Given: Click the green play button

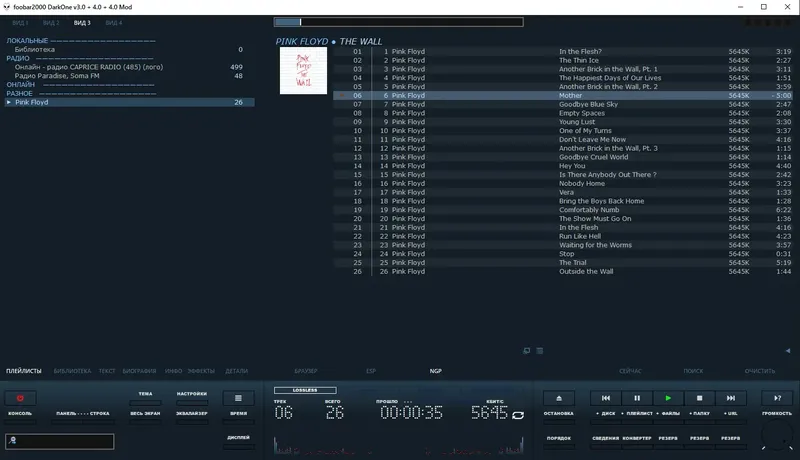Looking at the screenshot, I should tap(668, 398).
